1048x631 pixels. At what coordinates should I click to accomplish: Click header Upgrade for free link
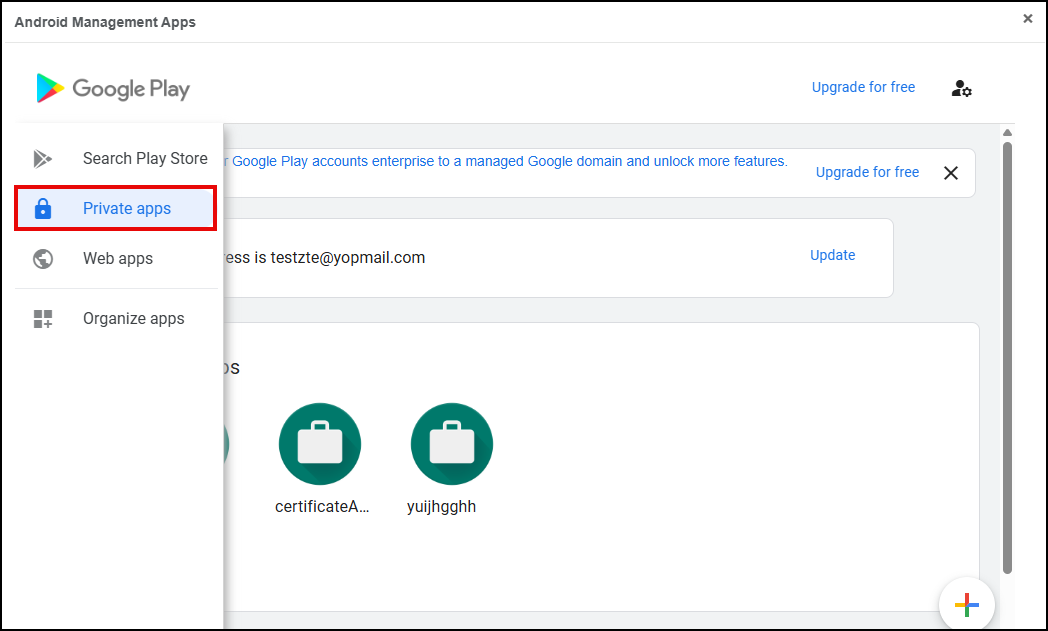[x=863, y=87]
